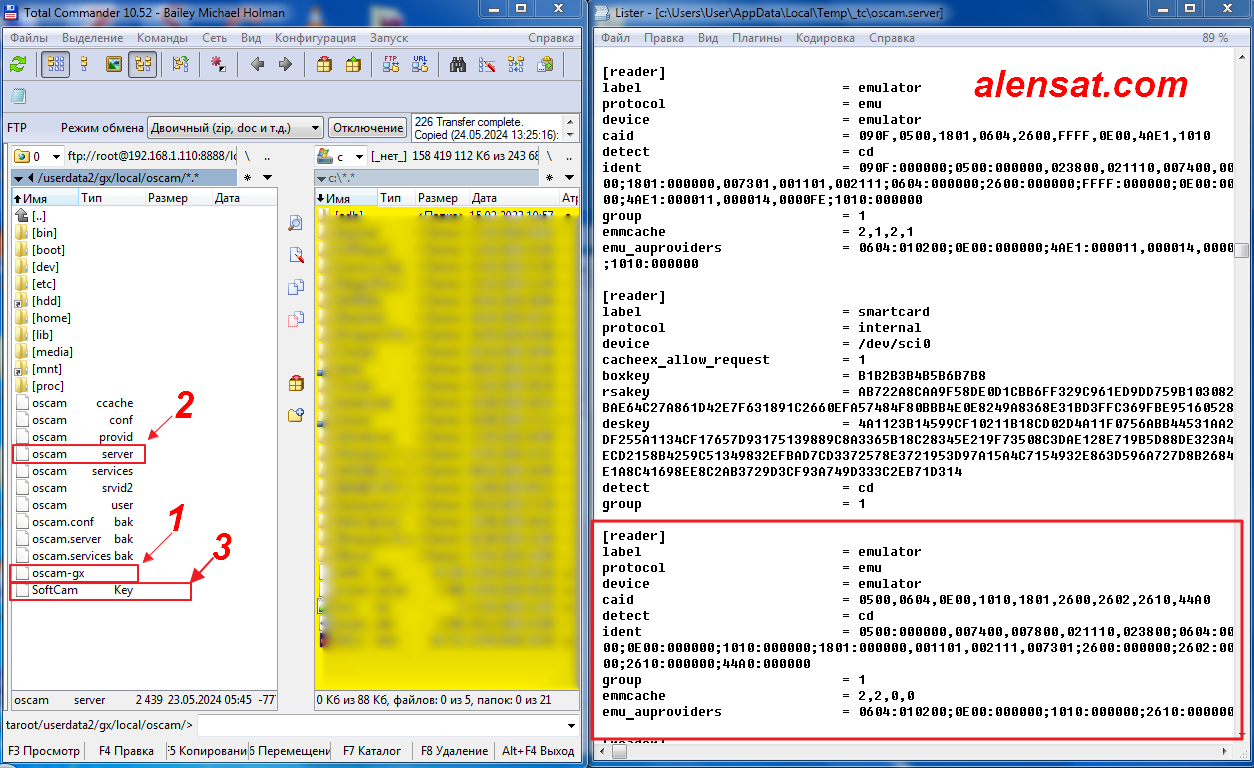The width and height of the screenshot is (1254, 768).
Task: Click vertical bar magnifier view icon
Action: (x=296, y=222)
